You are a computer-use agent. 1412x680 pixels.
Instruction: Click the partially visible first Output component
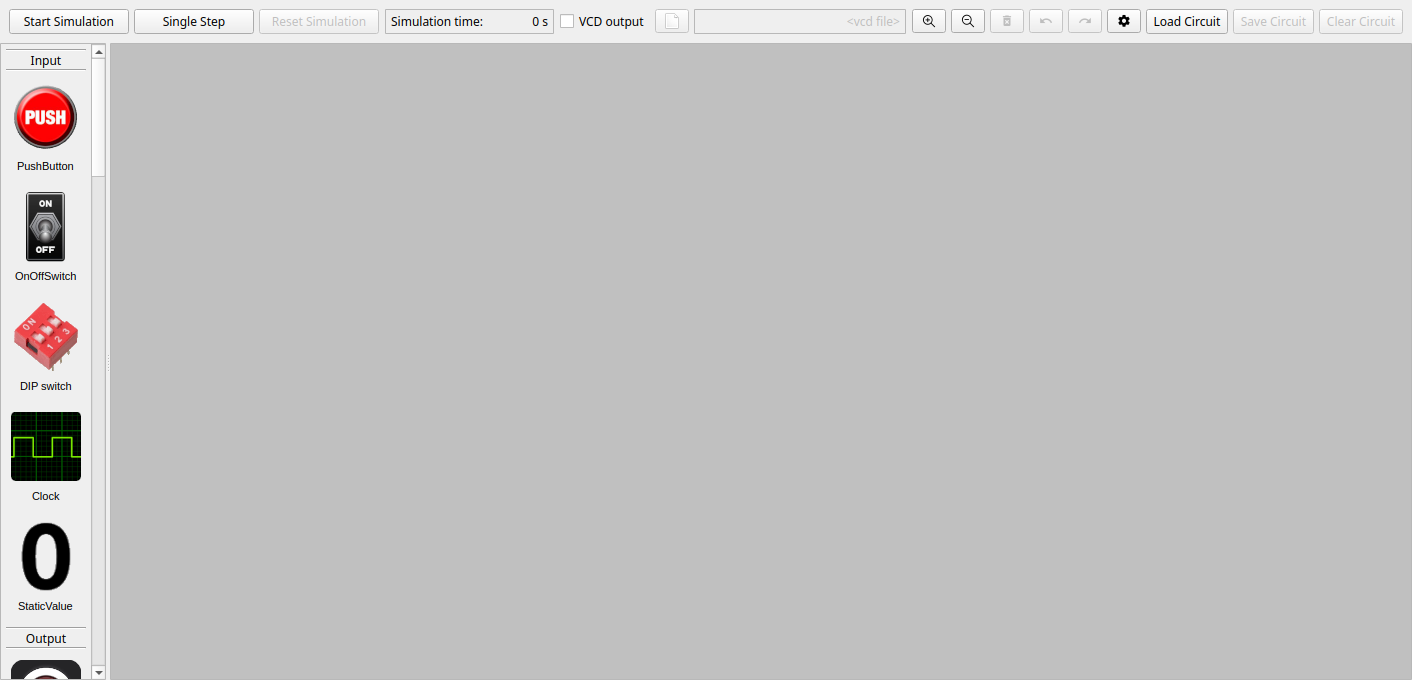[46, 669]
